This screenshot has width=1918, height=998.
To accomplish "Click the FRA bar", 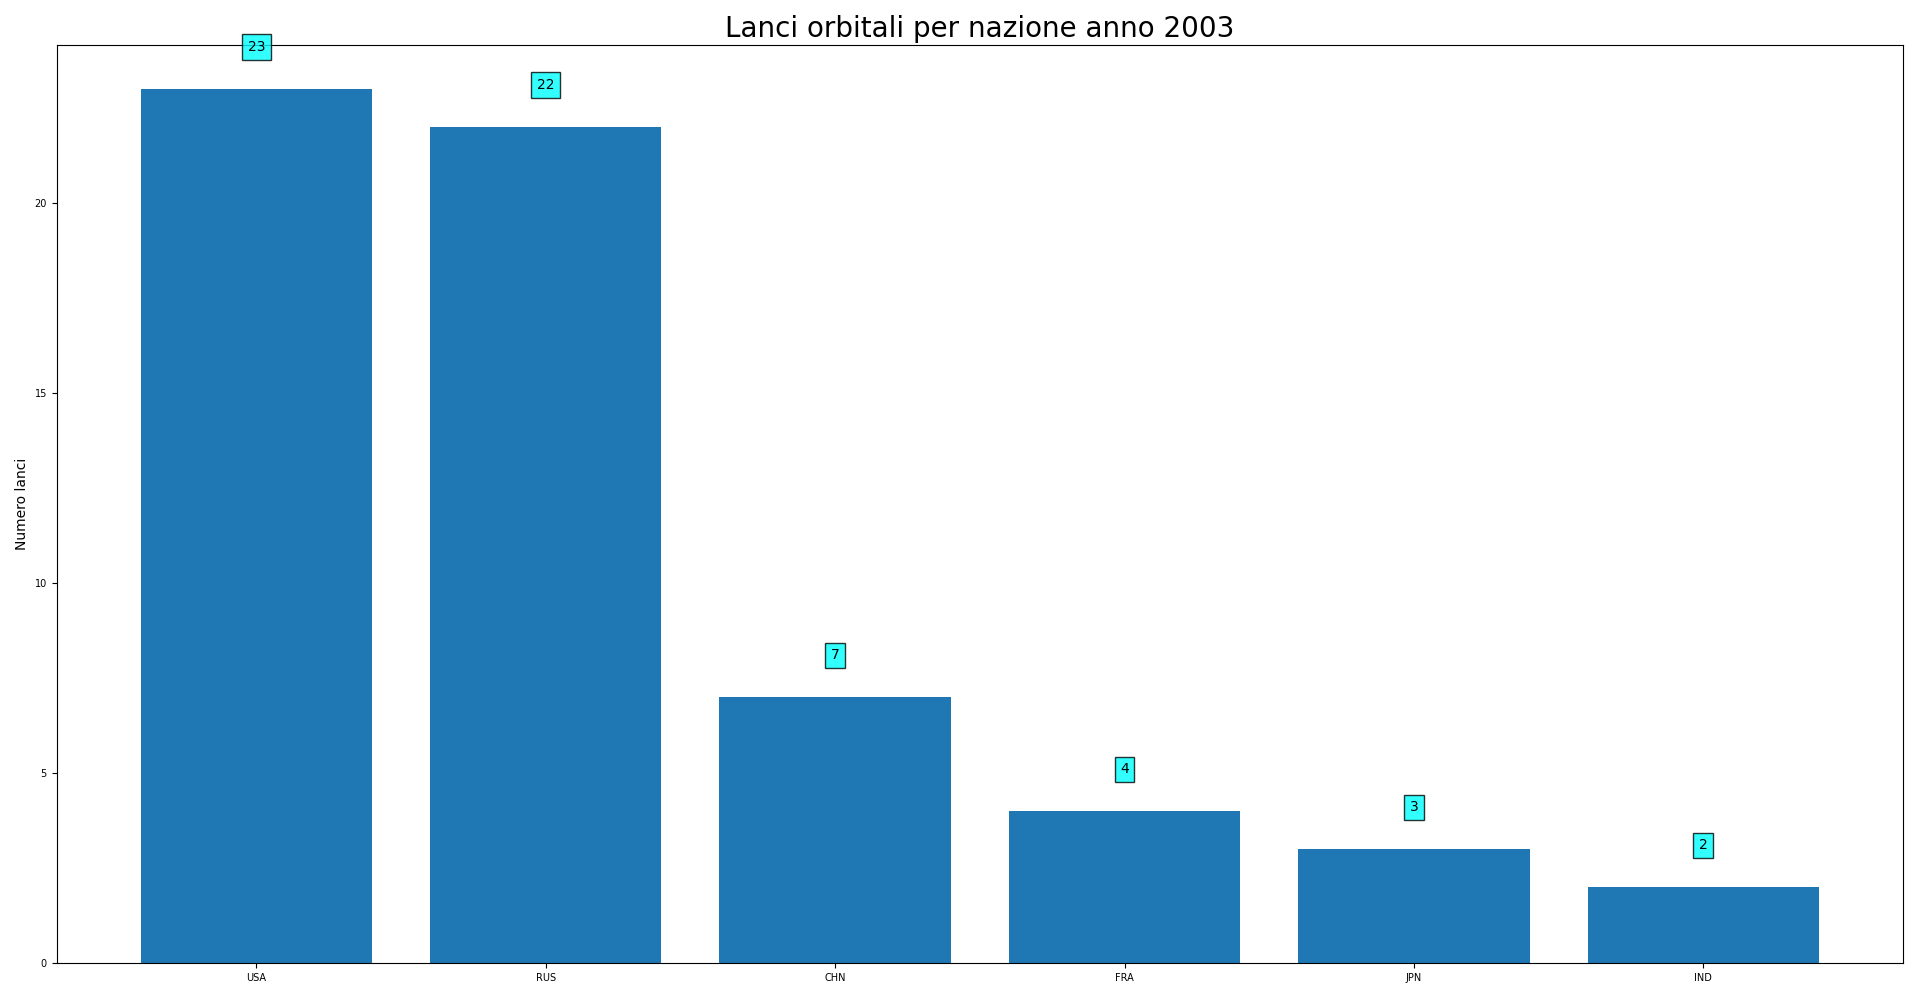I will (1124, 887).
